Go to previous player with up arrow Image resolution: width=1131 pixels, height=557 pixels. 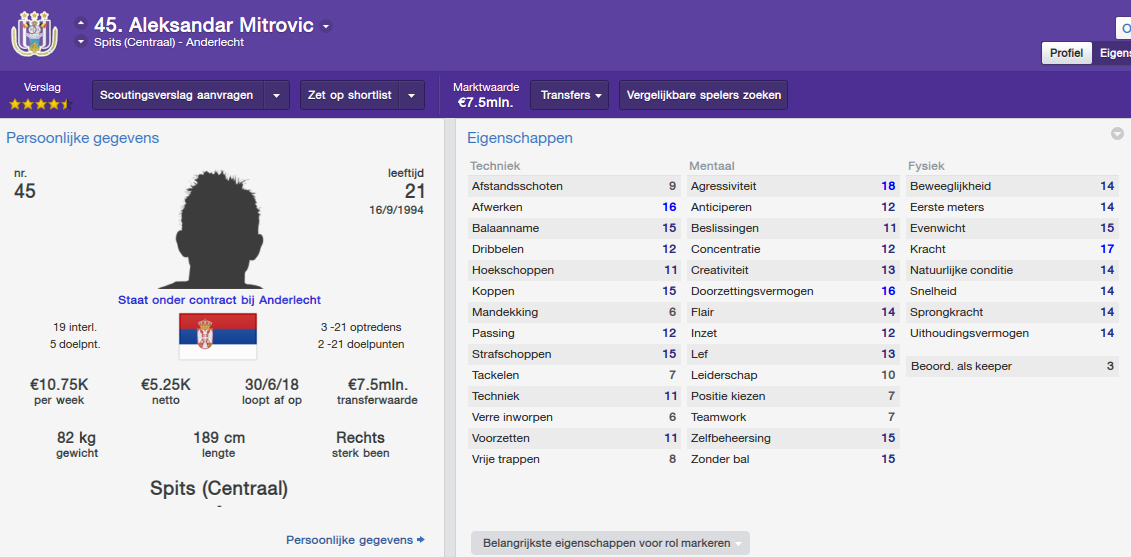click(x=80, y=23)
